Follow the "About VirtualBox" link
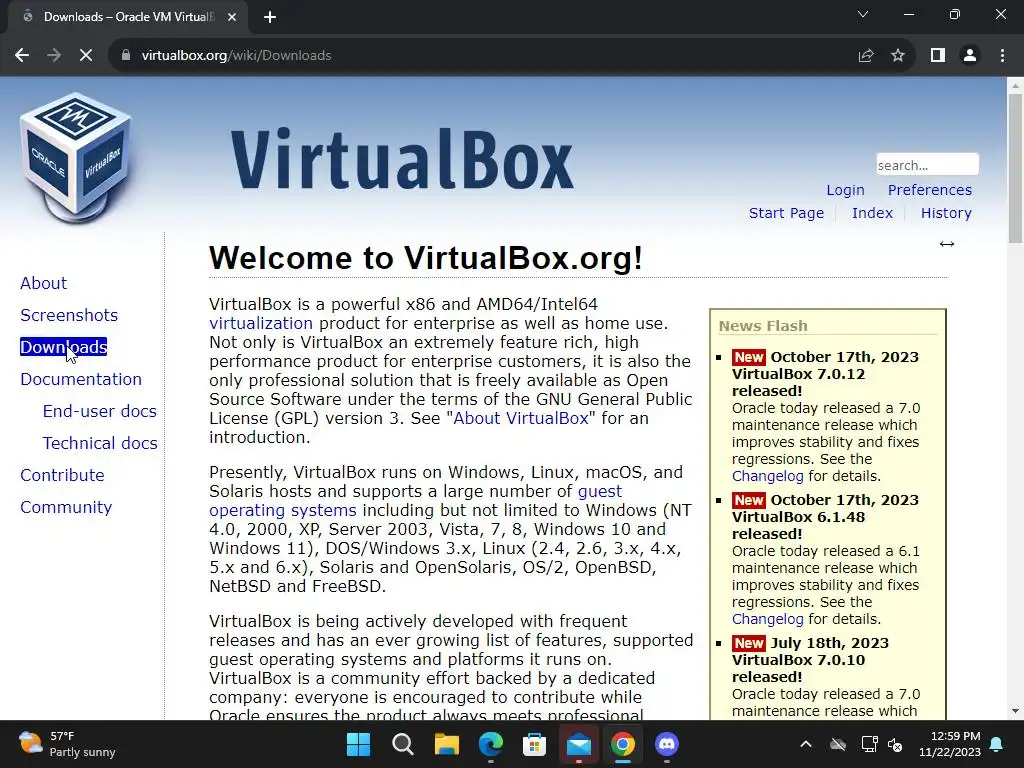This screenshot has width=1024, height=768. coord(520,418)
